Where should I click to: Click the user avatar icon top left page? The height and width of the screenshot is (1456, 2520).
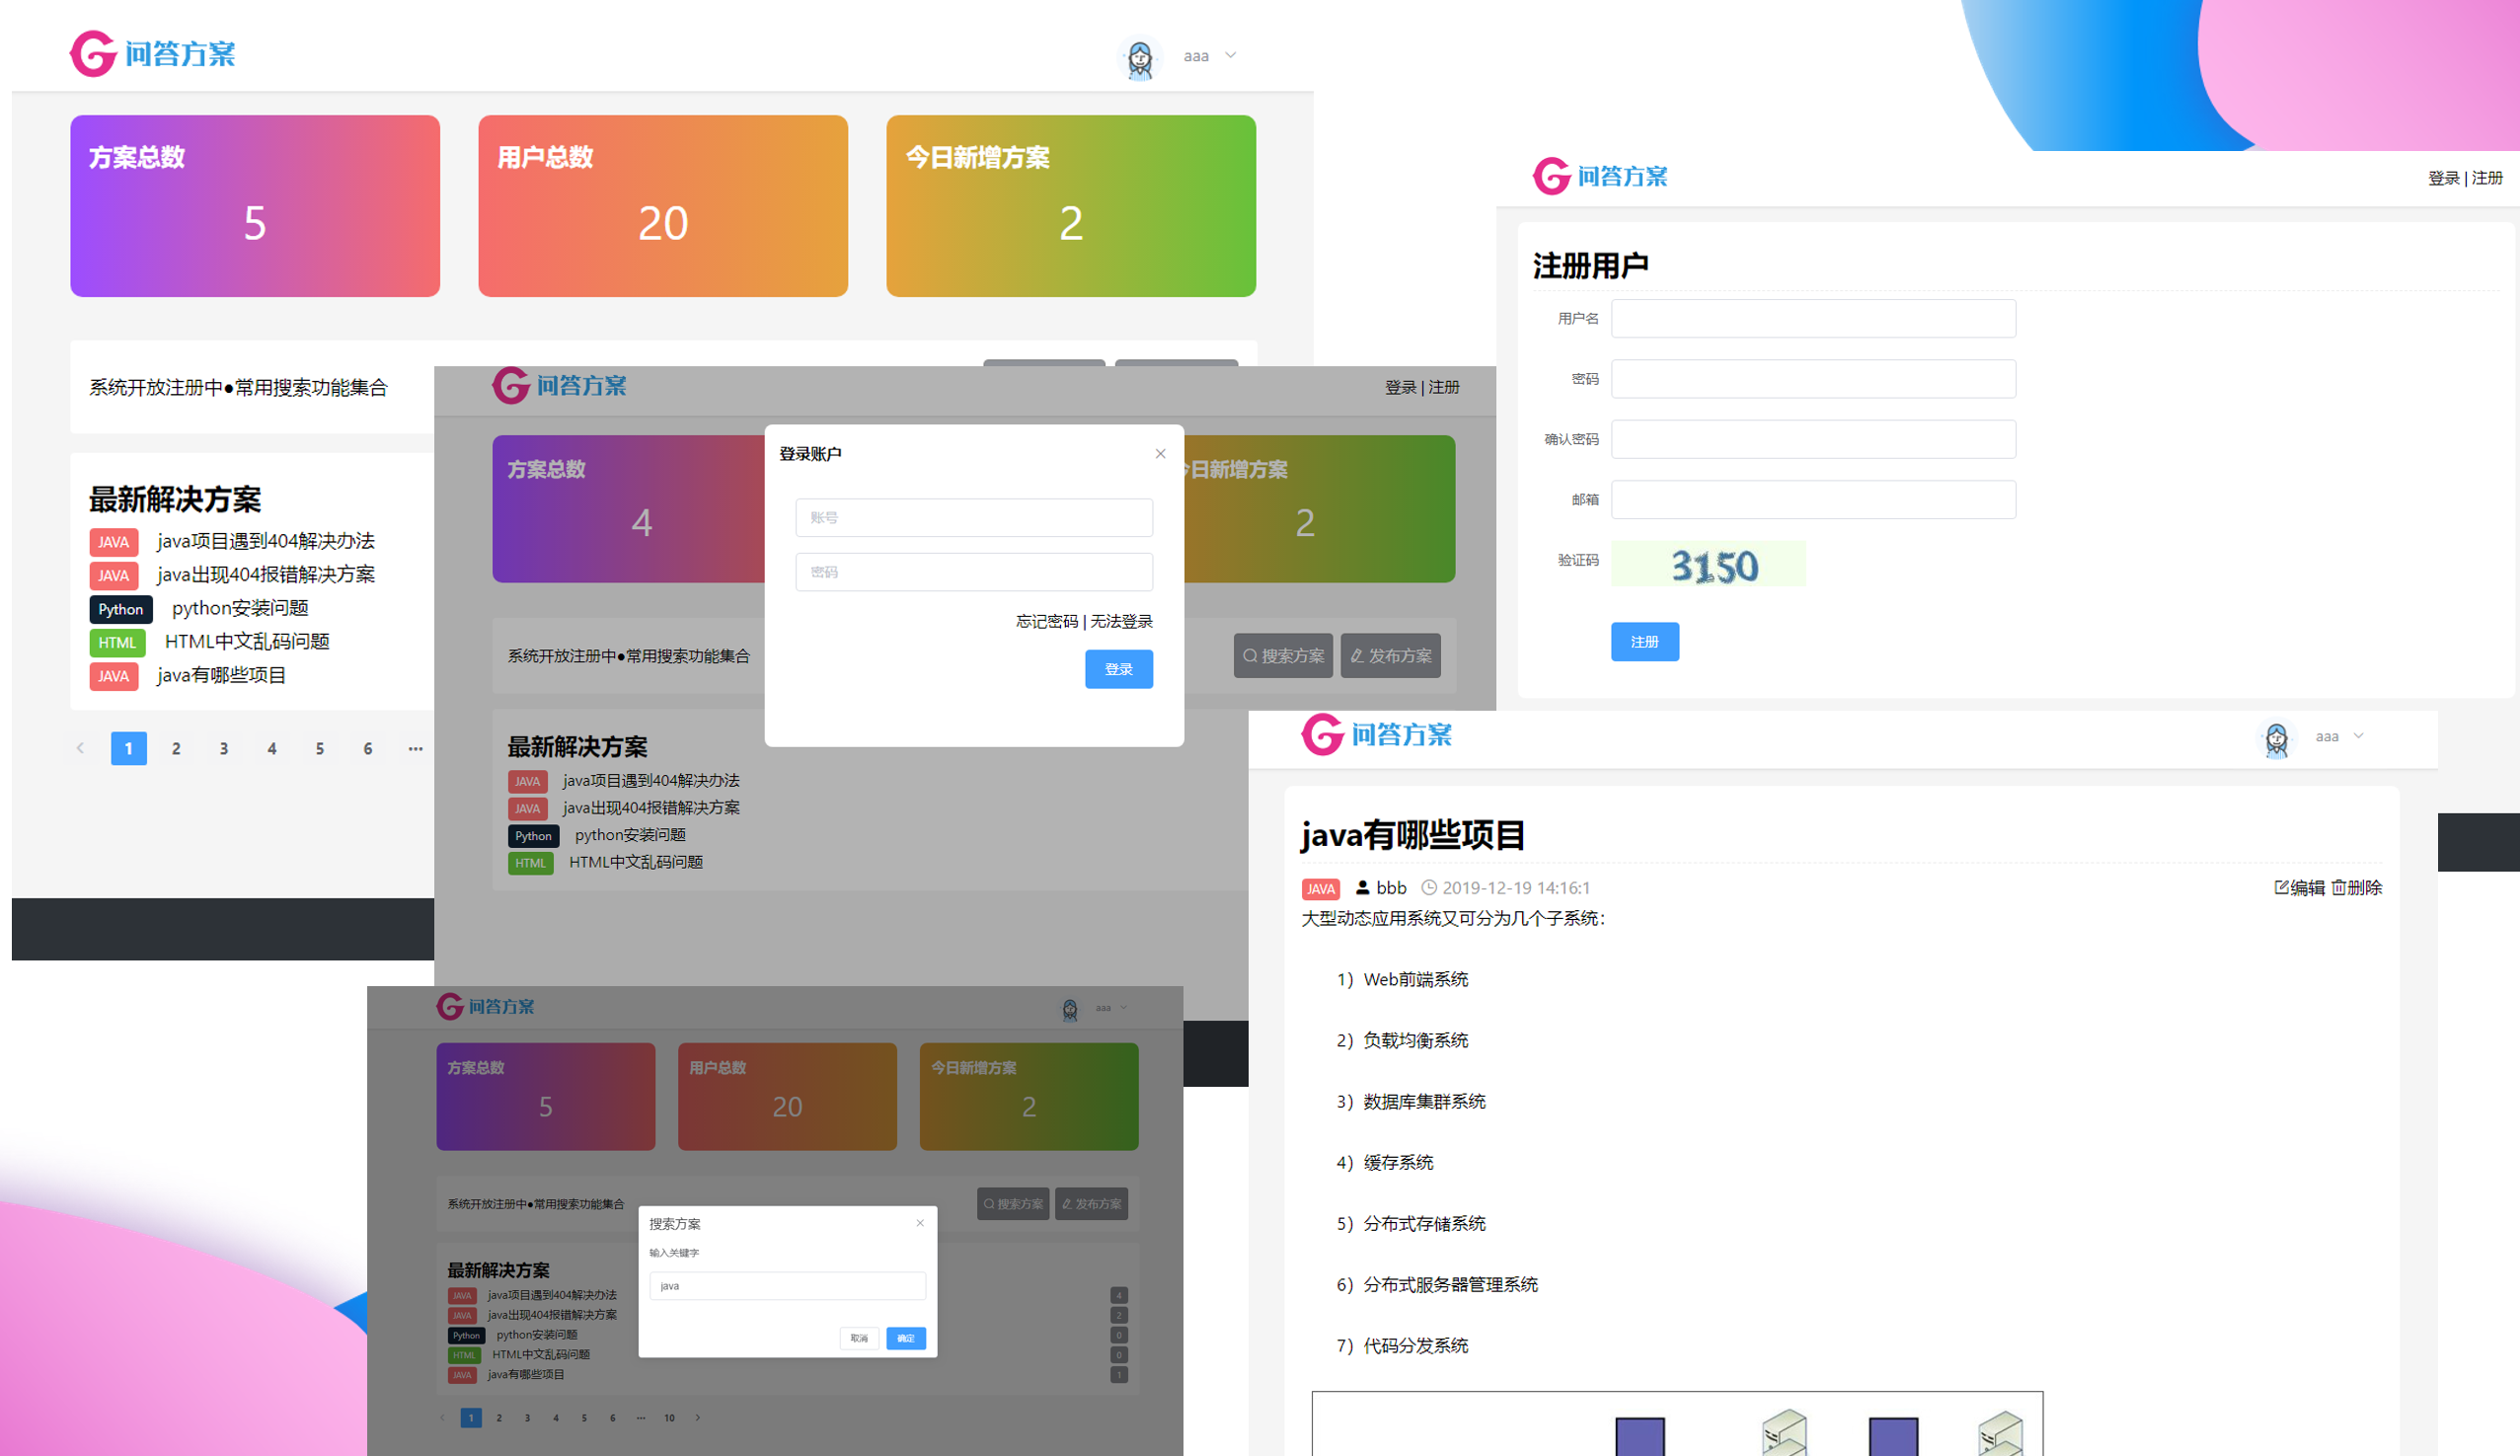click(1139, 58)
